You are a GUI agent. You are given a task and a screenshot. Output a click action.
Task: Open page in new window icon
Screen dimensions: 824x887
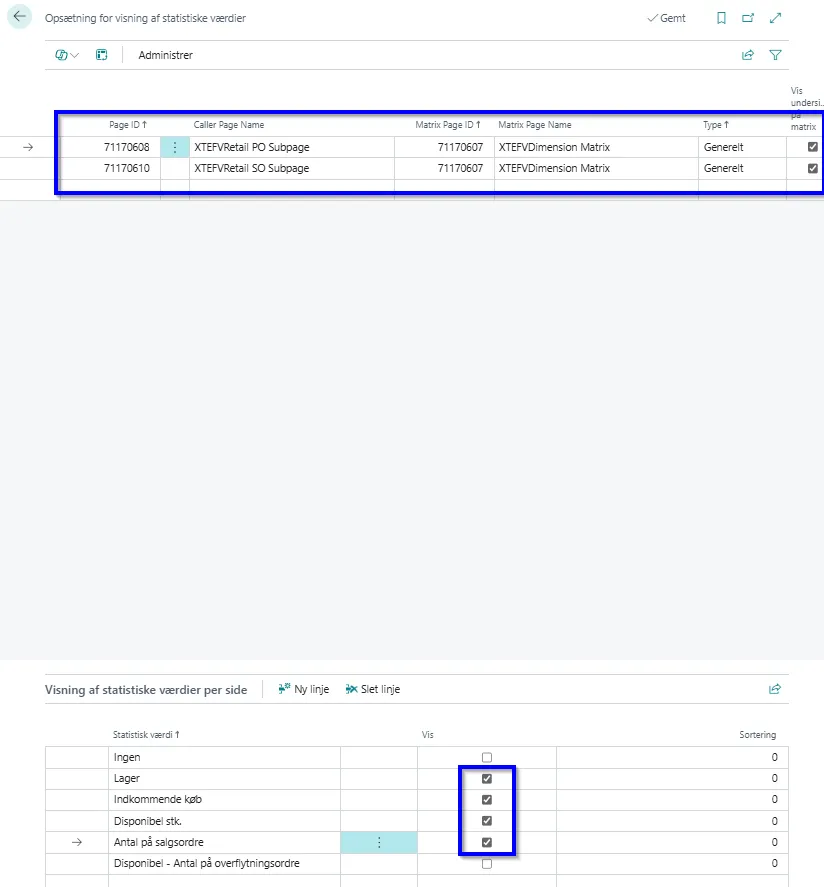(748, 18)
